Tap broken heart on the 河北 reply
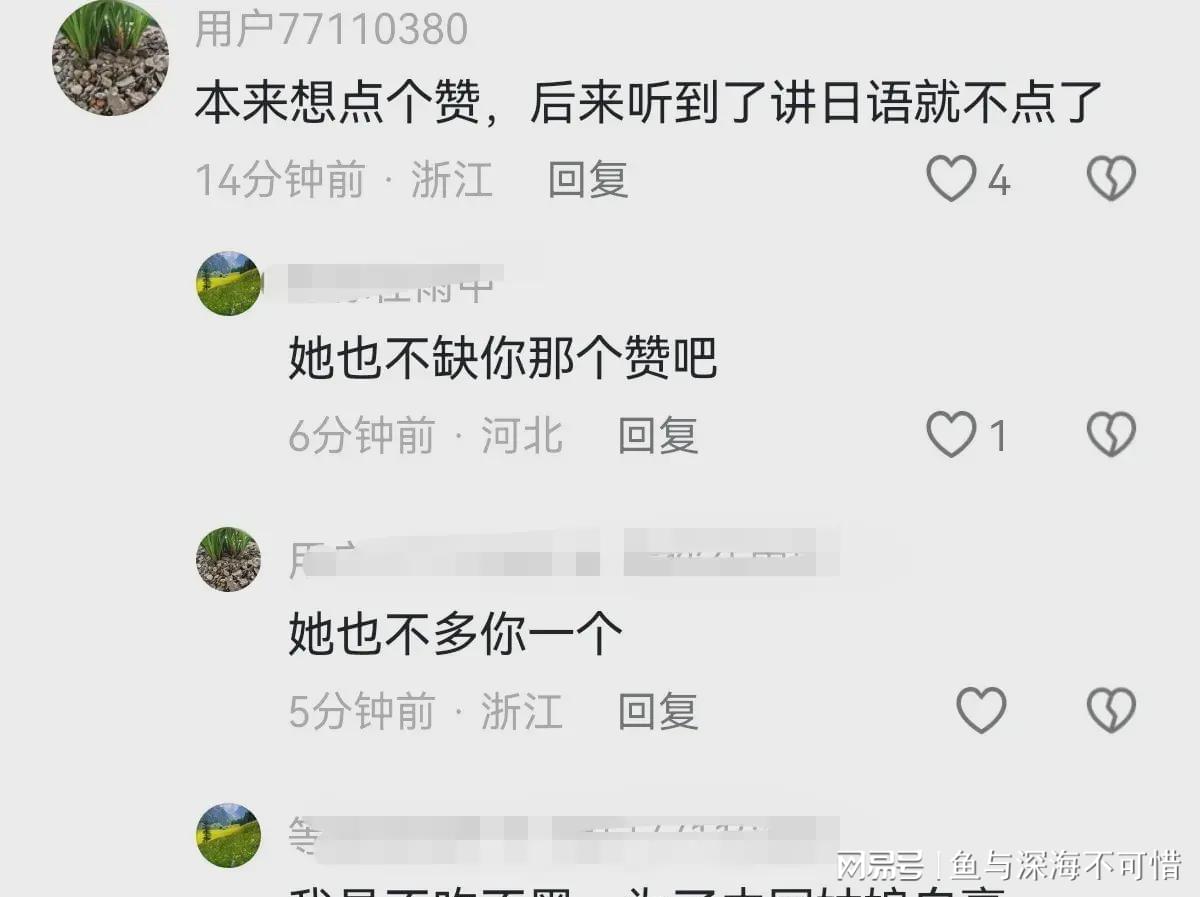This screenshot has width=1200, height=897. coord(1111,435)
